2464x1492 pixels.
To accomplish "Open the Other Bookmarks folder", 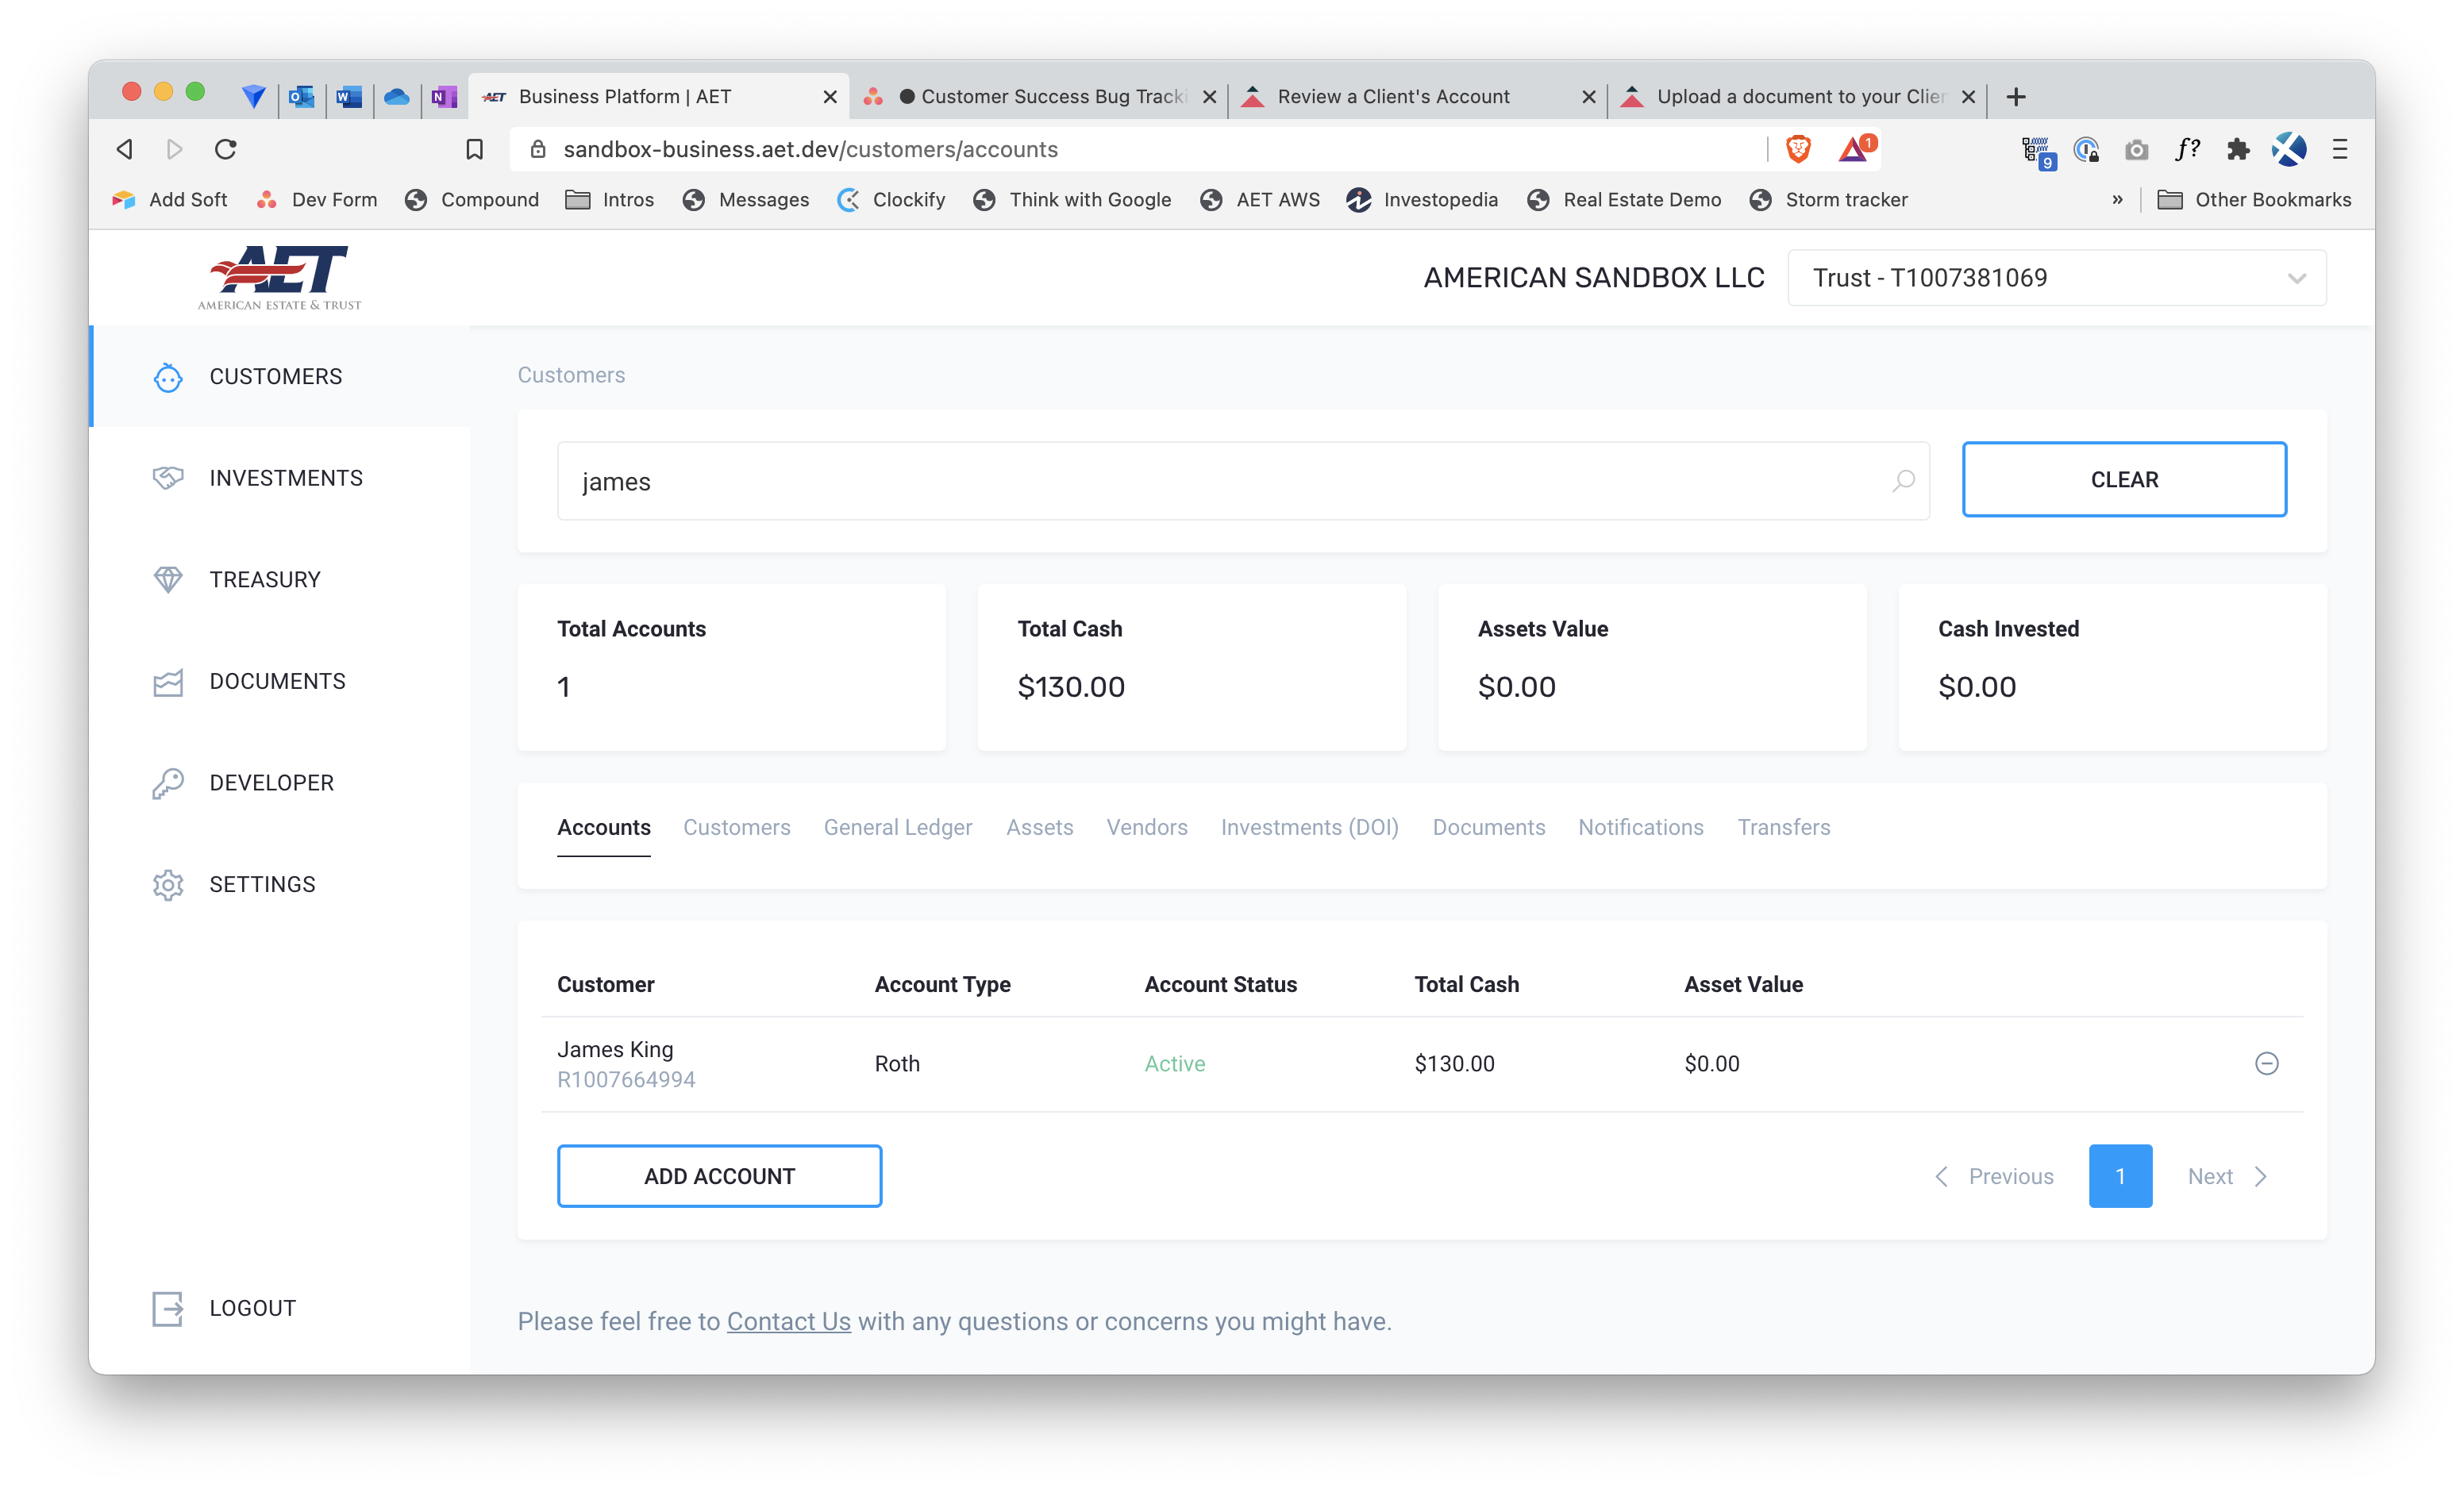I will pos(2254,200).
